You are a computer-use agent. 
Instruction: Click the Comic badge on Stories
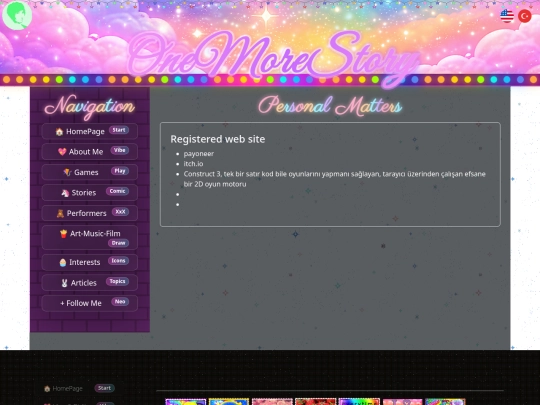click(x=117, y=191)
